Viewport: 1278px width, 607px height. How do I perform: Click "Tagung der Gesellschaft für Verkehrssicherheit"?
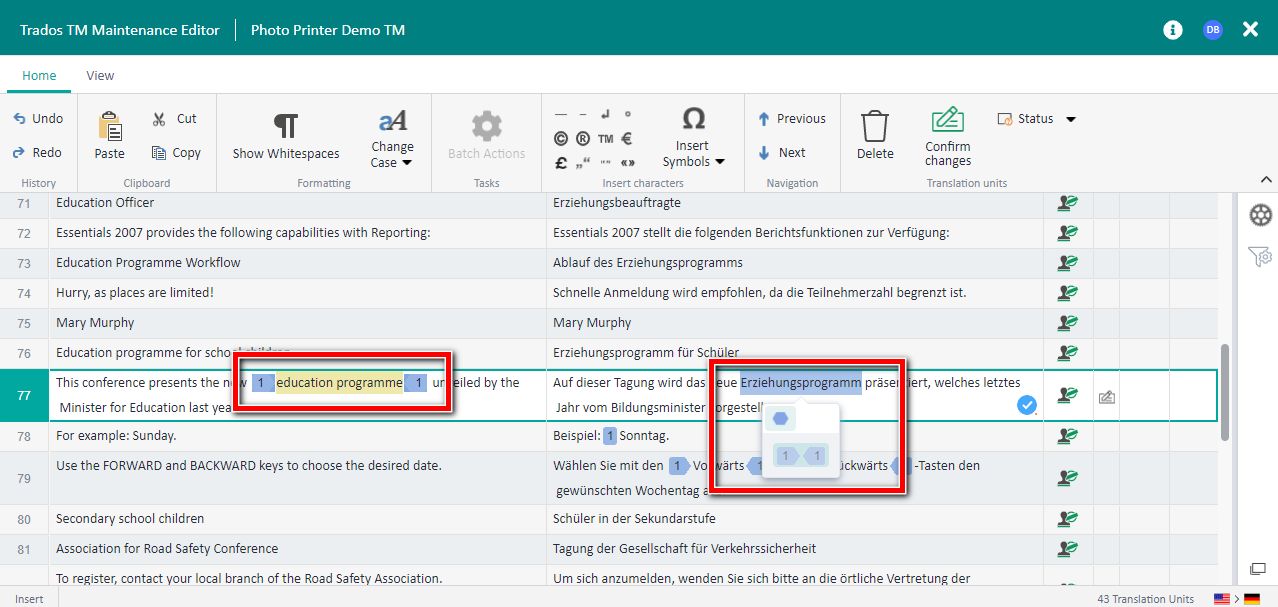tap(684, 549)
